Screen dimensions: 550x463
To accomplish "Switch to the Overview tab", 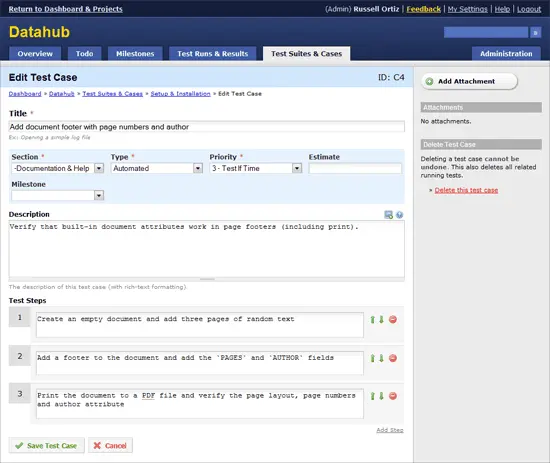I will click(35, 54).
